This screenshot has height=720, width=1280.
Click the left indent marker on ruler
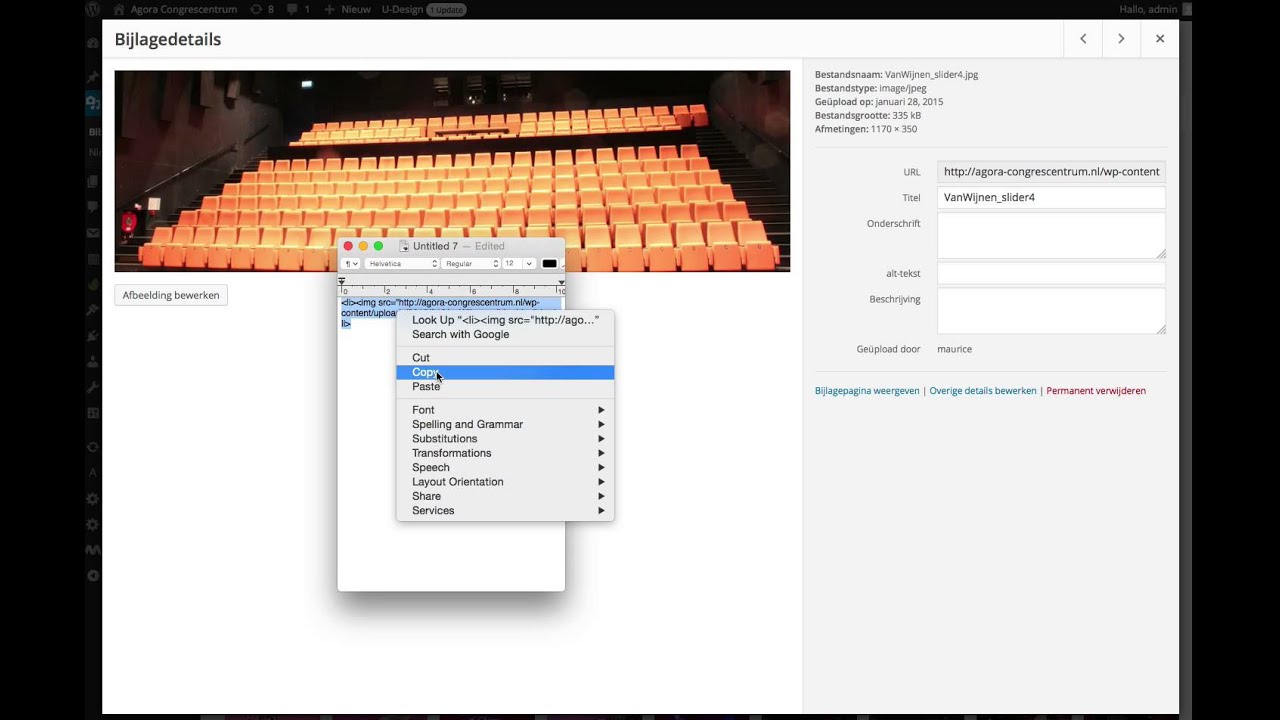(x=342, y=283)
